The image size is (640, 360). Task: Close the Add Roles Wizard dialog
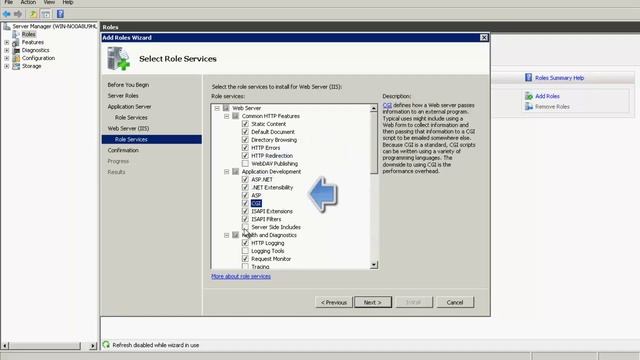[x=484, y=38]
